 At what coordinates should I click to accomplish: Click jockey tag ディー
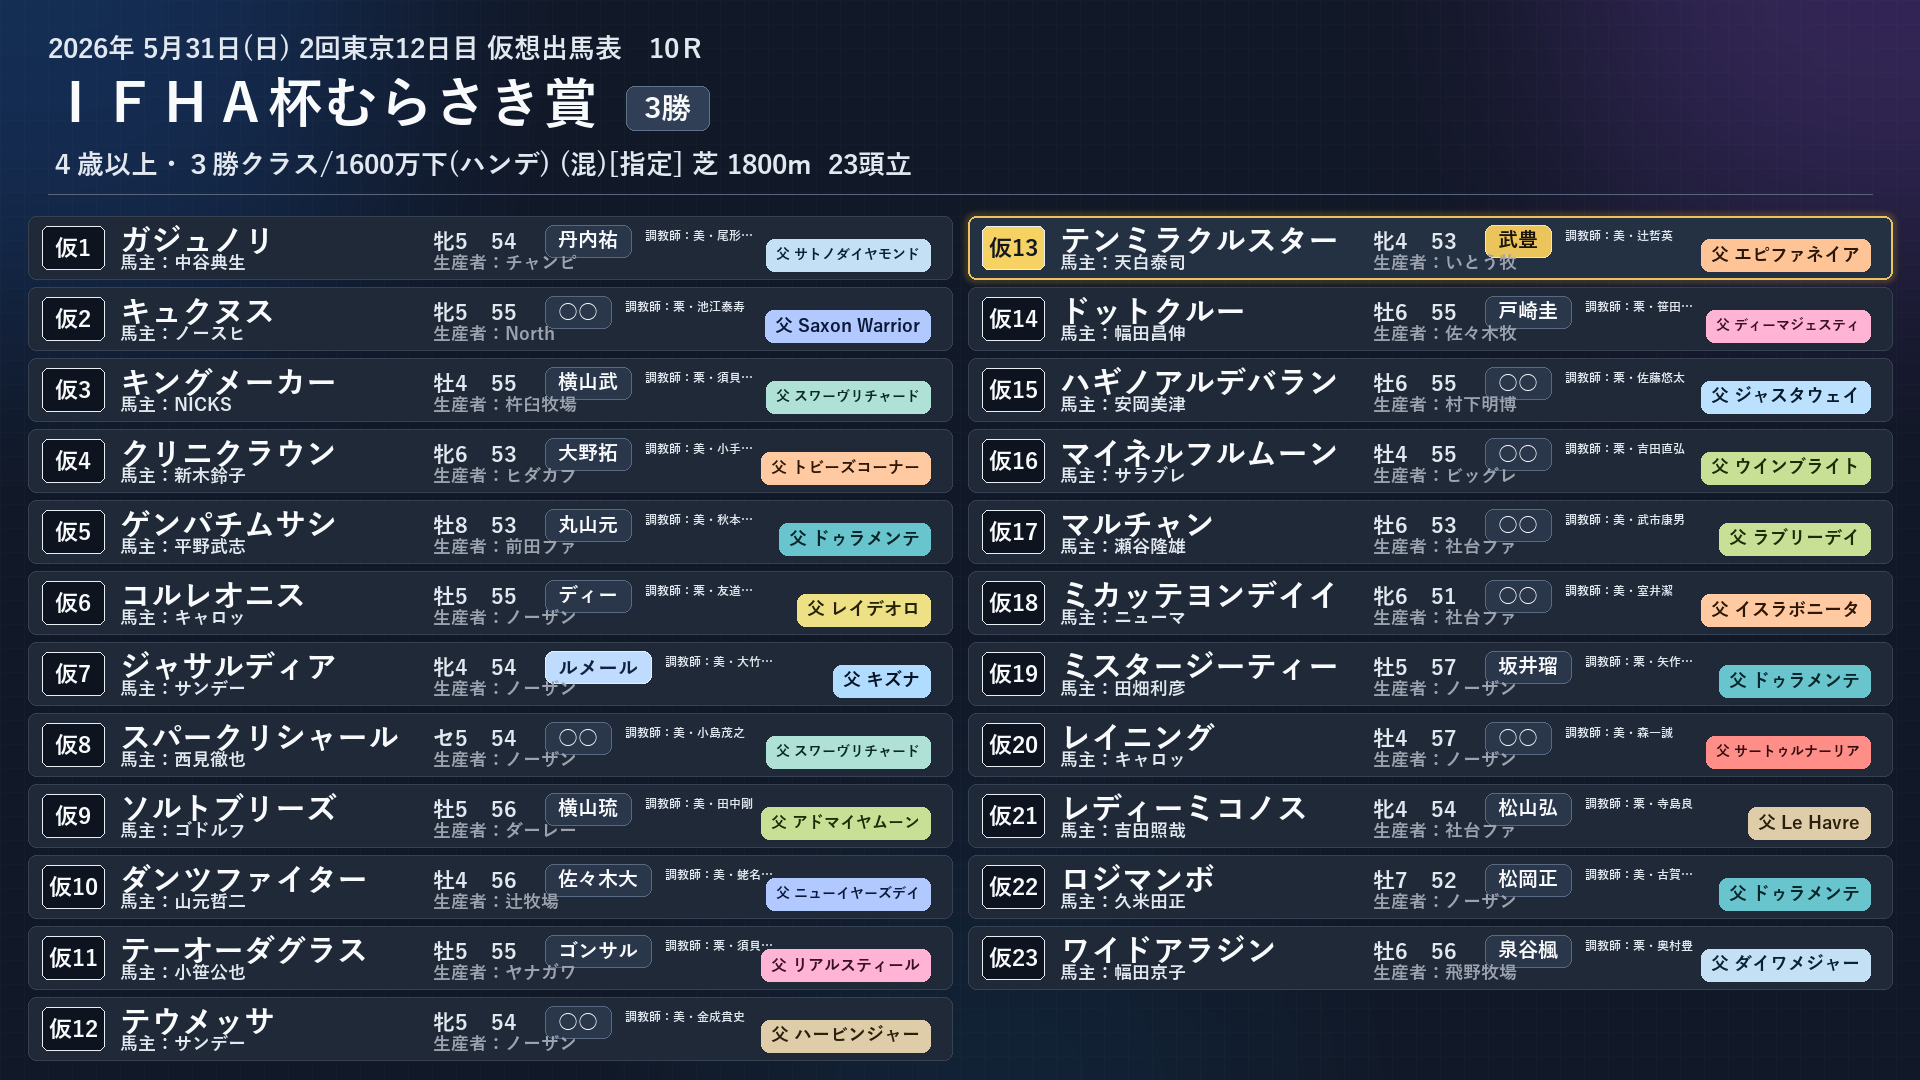coord(588,596)
